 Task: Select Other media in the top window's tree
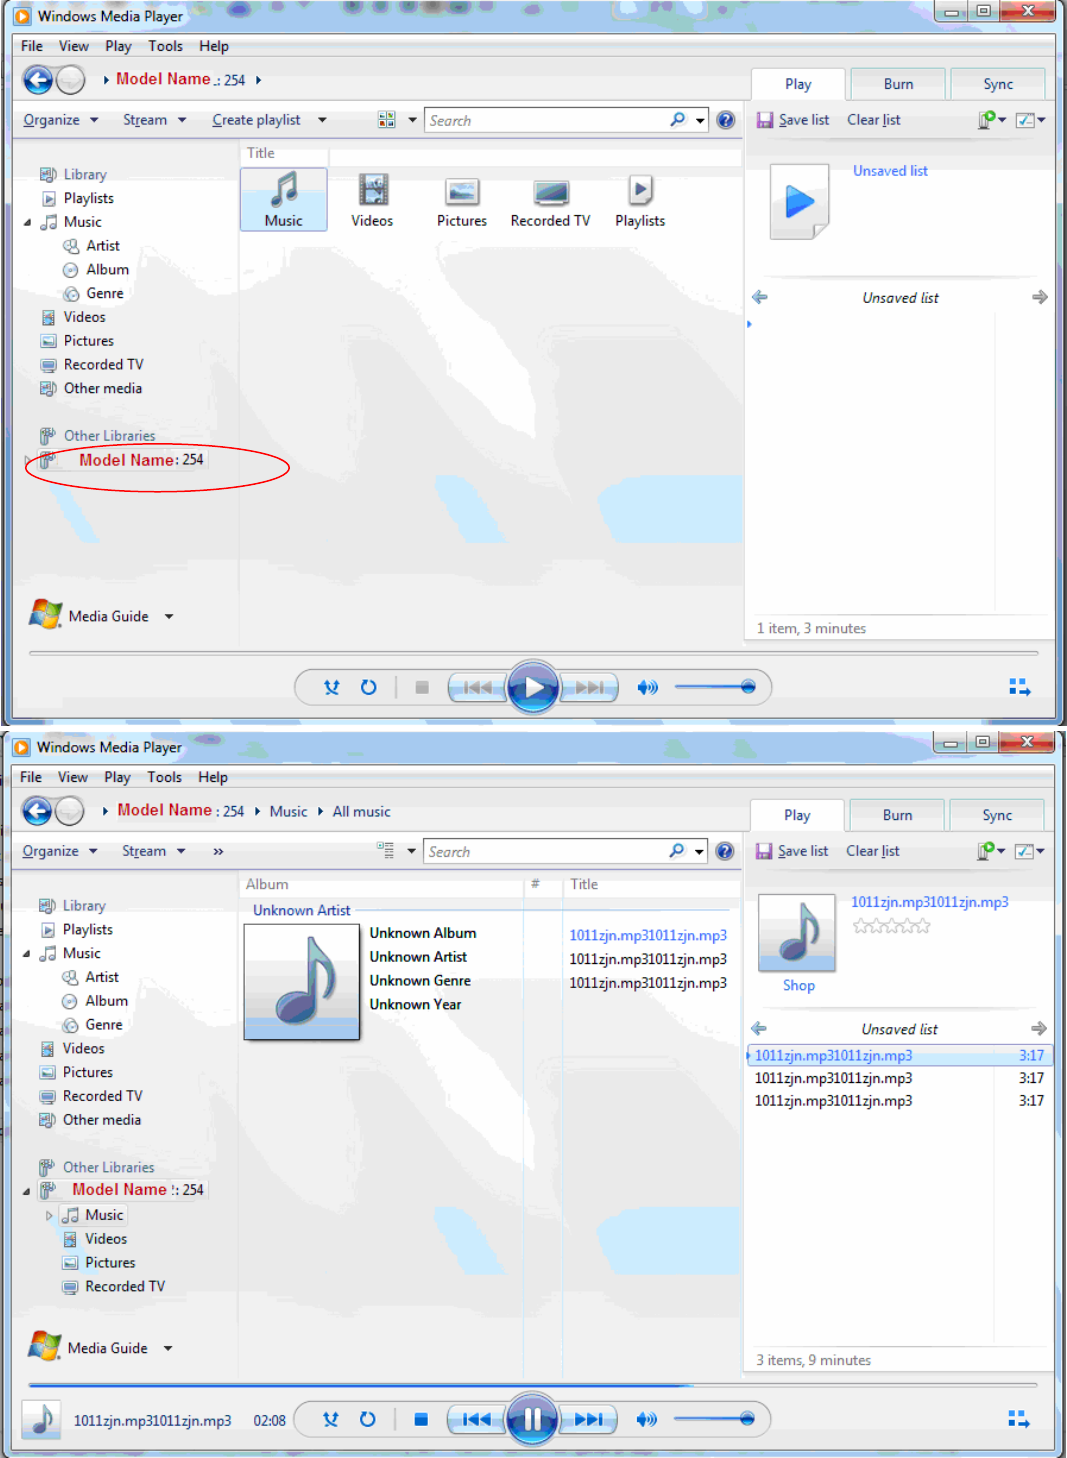point(103,388)
